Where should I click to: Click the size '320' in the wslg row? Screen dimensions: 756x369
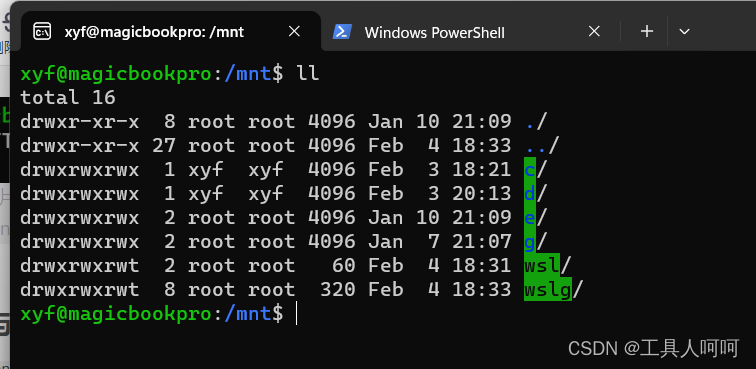(x=338, y=289)
